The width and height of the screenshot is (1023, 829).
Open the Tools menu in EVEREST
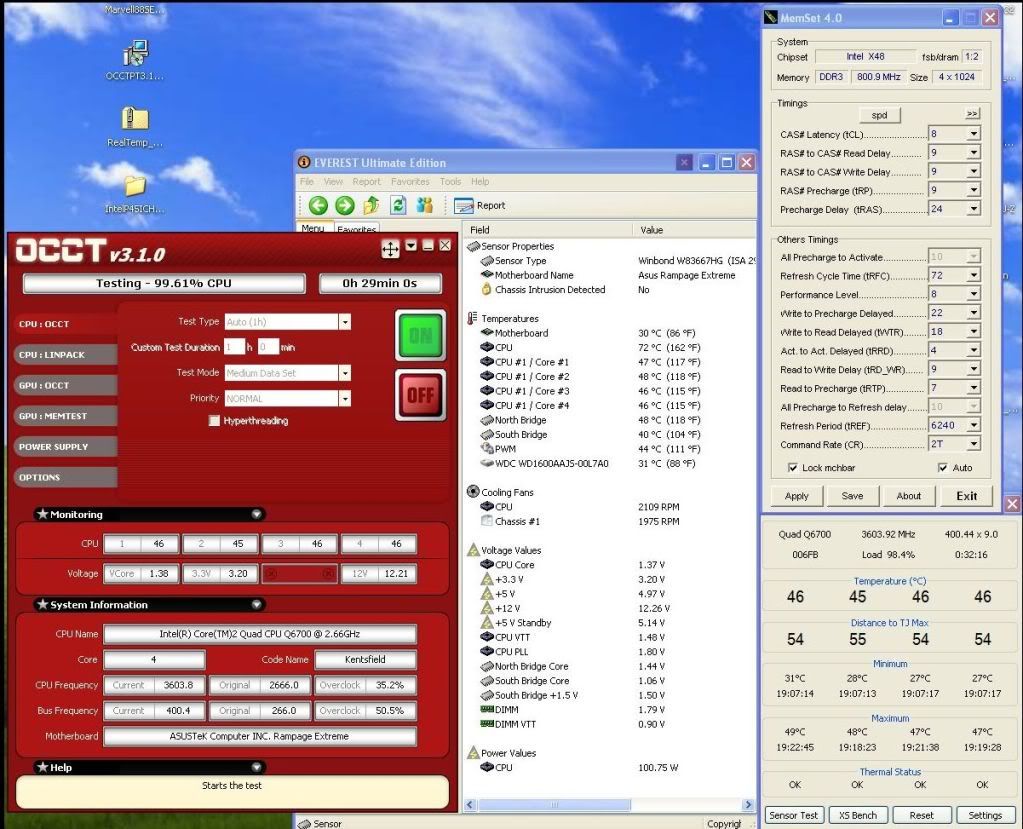[450, 181]
